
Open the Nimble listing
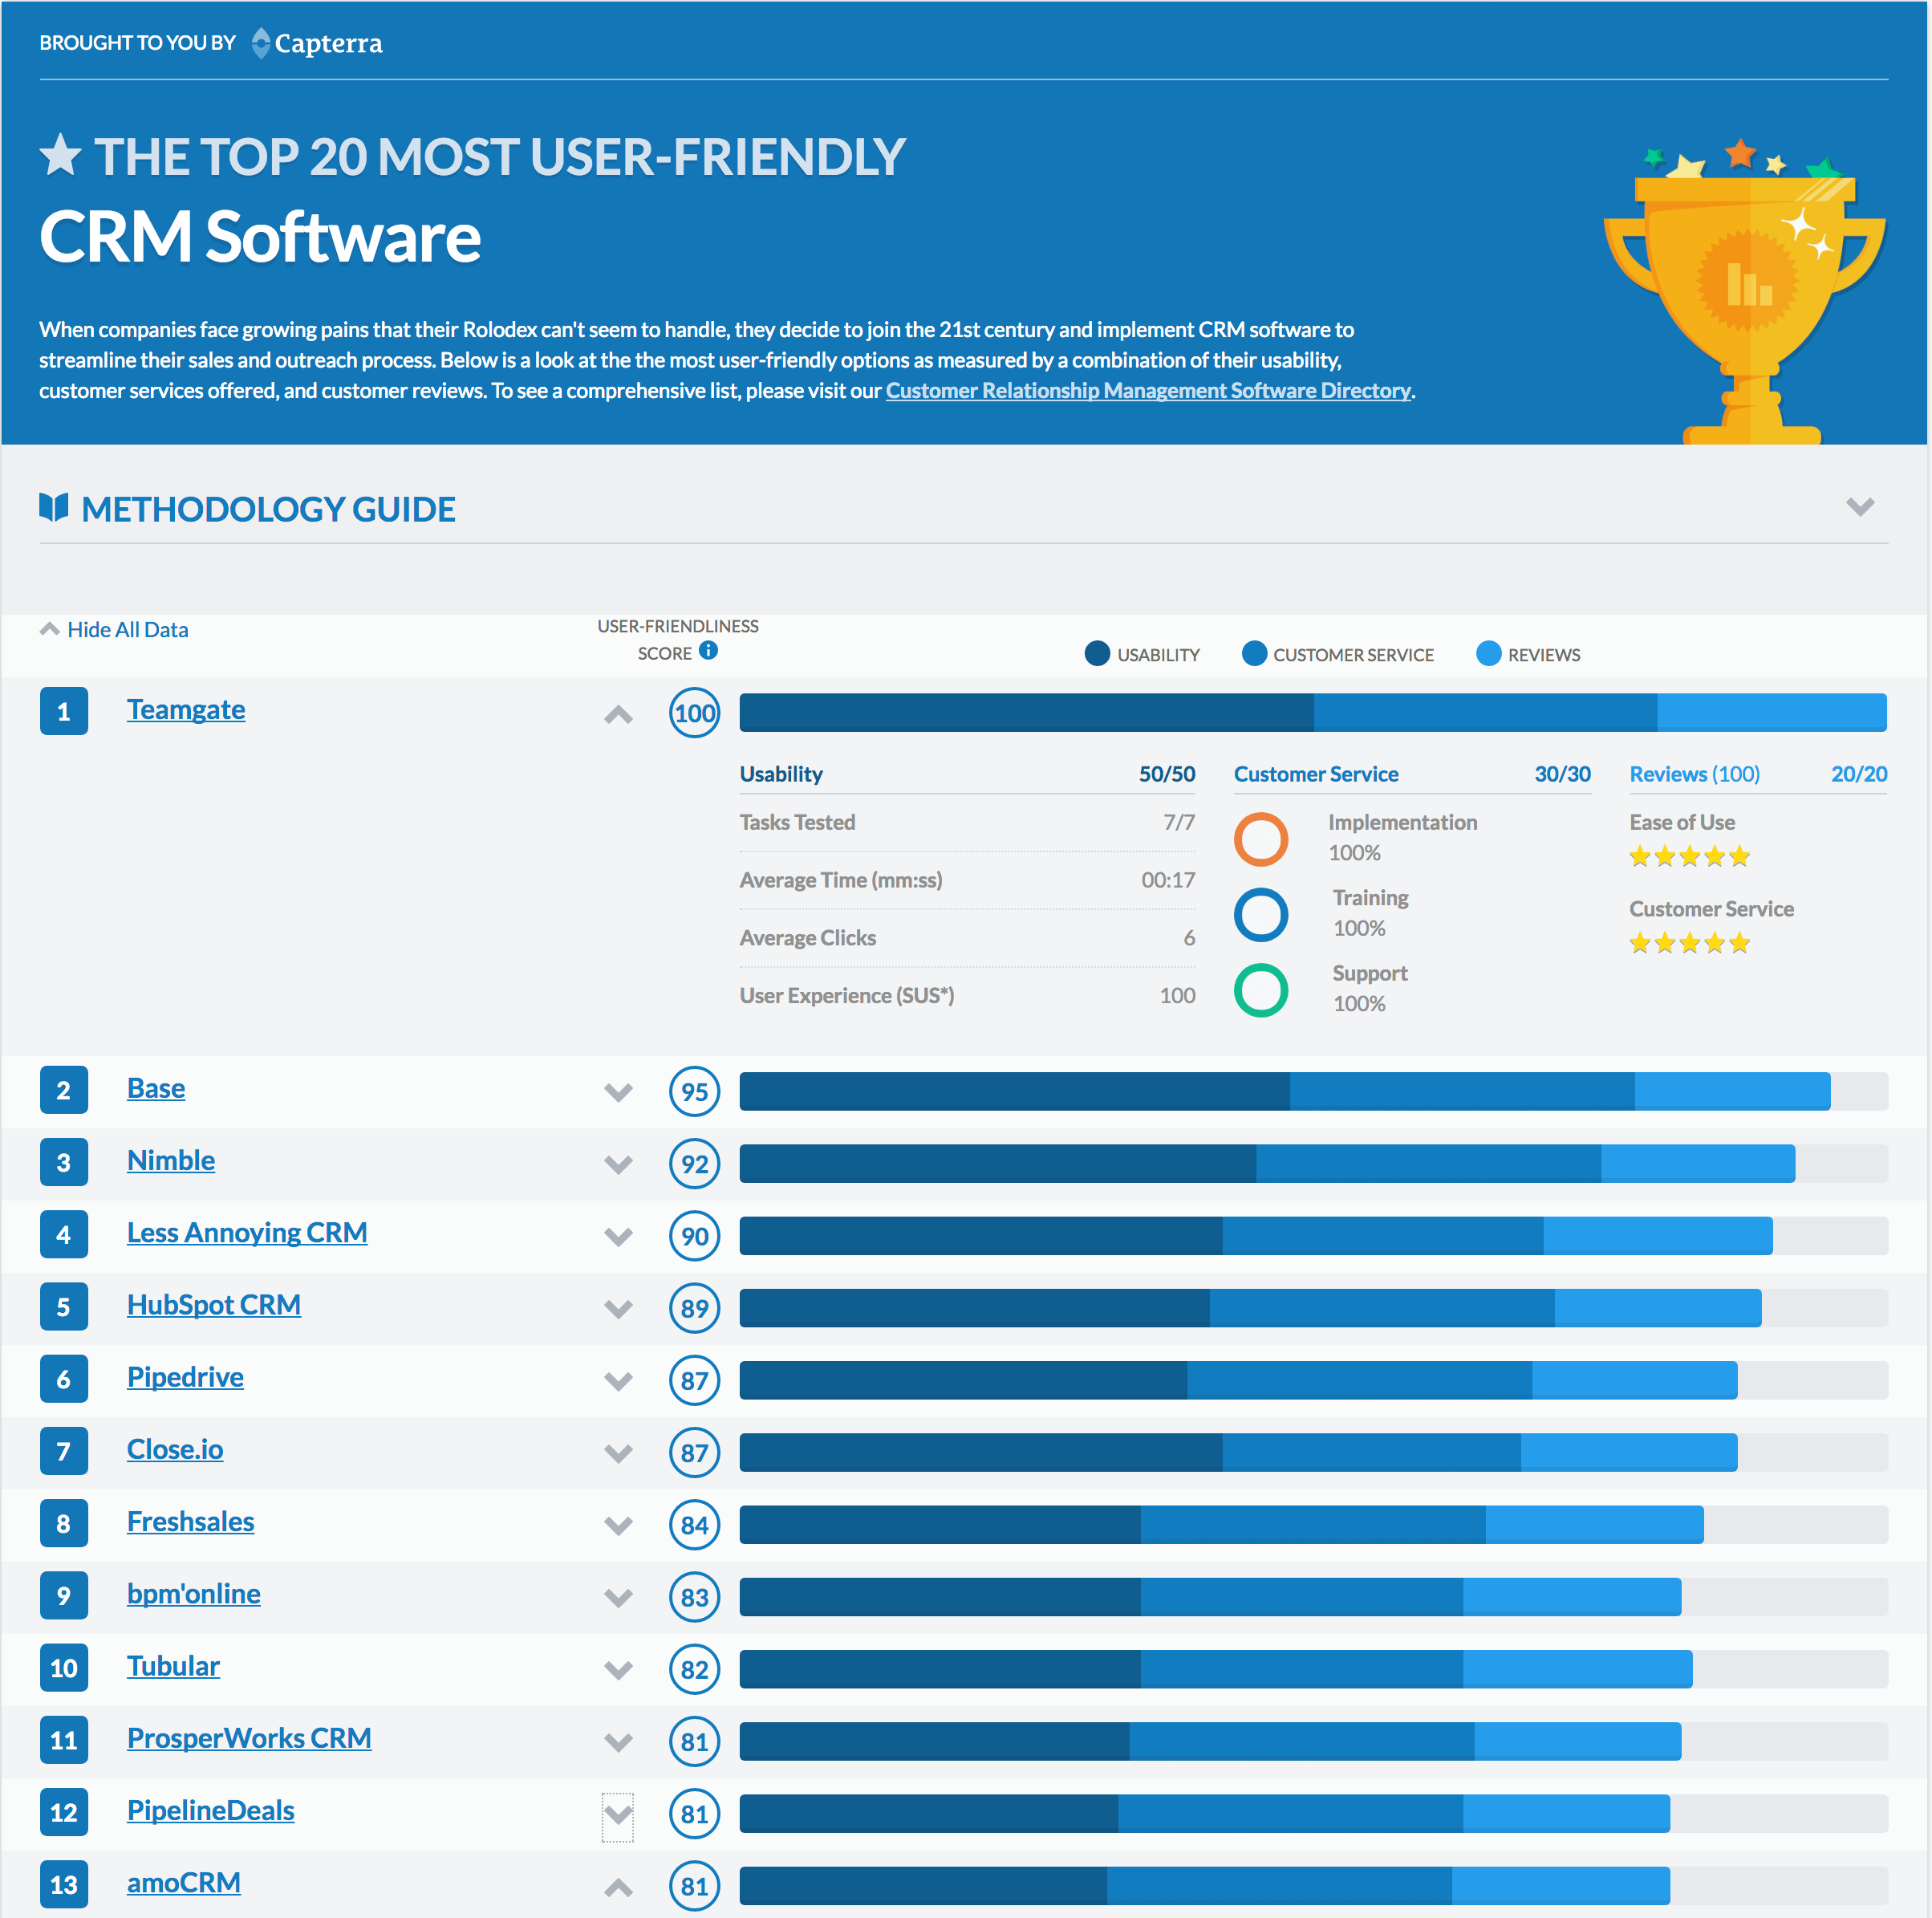[x=171, y=1160]
